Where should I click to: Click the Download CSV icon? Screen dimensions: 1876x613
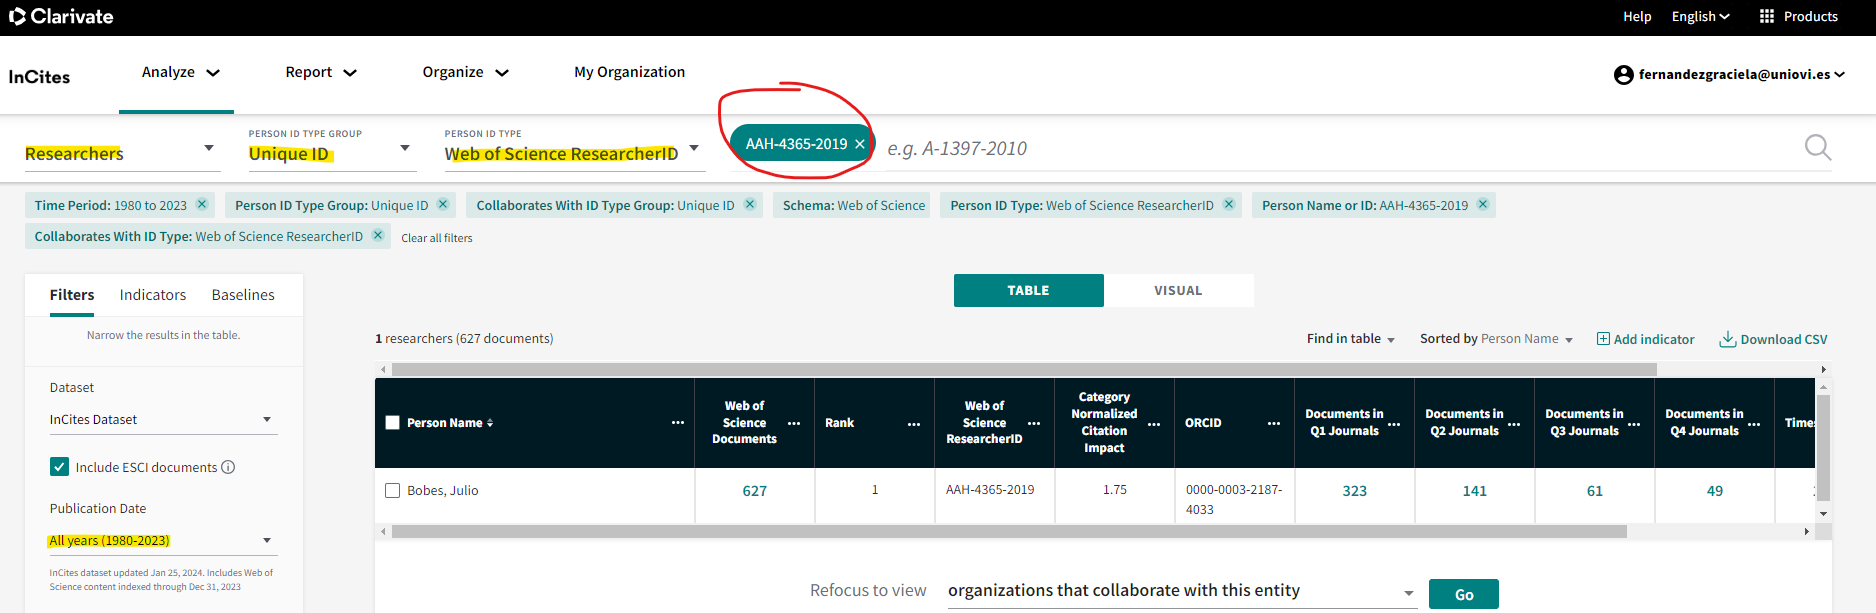click(1727, 339)
